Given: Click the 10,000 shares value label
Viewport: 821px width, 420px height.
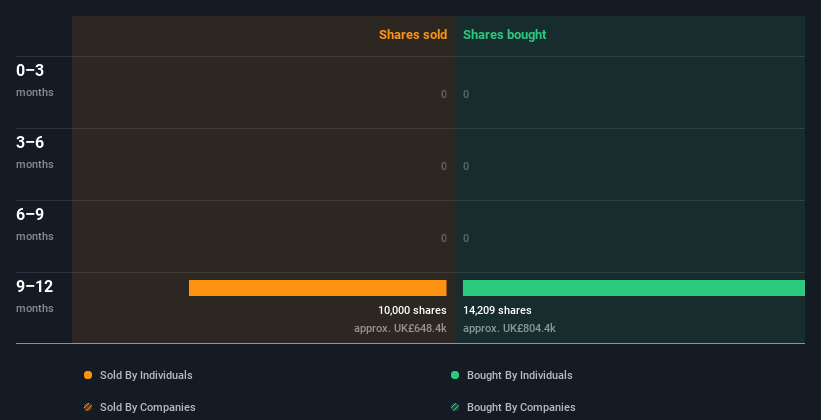Looking at the screenshot, I should pyautogui.click(x=412, y=310).
